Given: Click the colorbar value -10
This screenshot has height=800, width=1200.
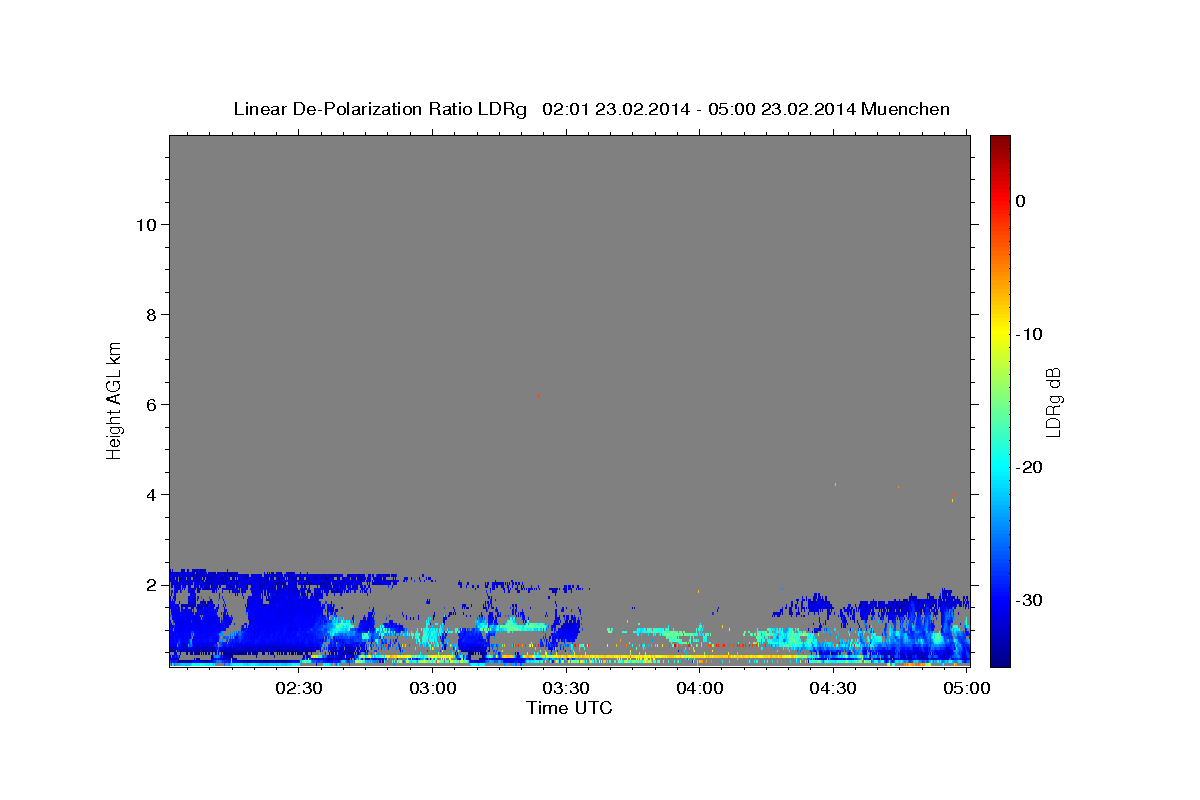Looking at the screenshot, I should pyautogui.click(x=1029, y=334).
